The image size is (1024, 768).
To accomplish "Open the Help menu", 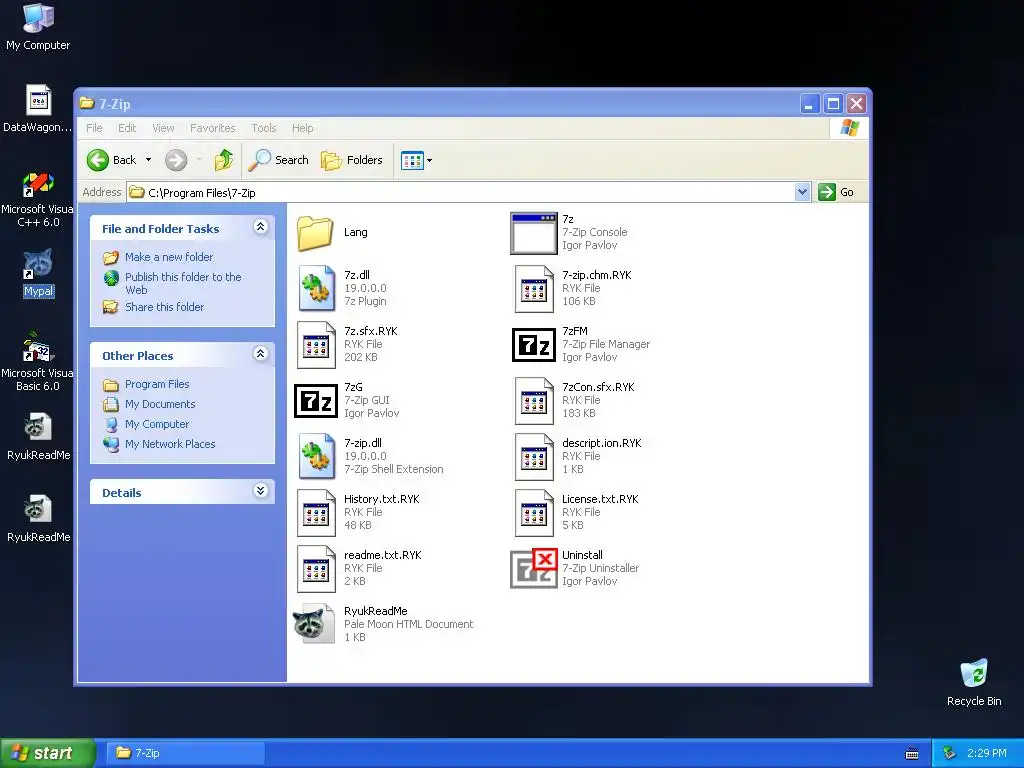I will [x=302, y=128].
